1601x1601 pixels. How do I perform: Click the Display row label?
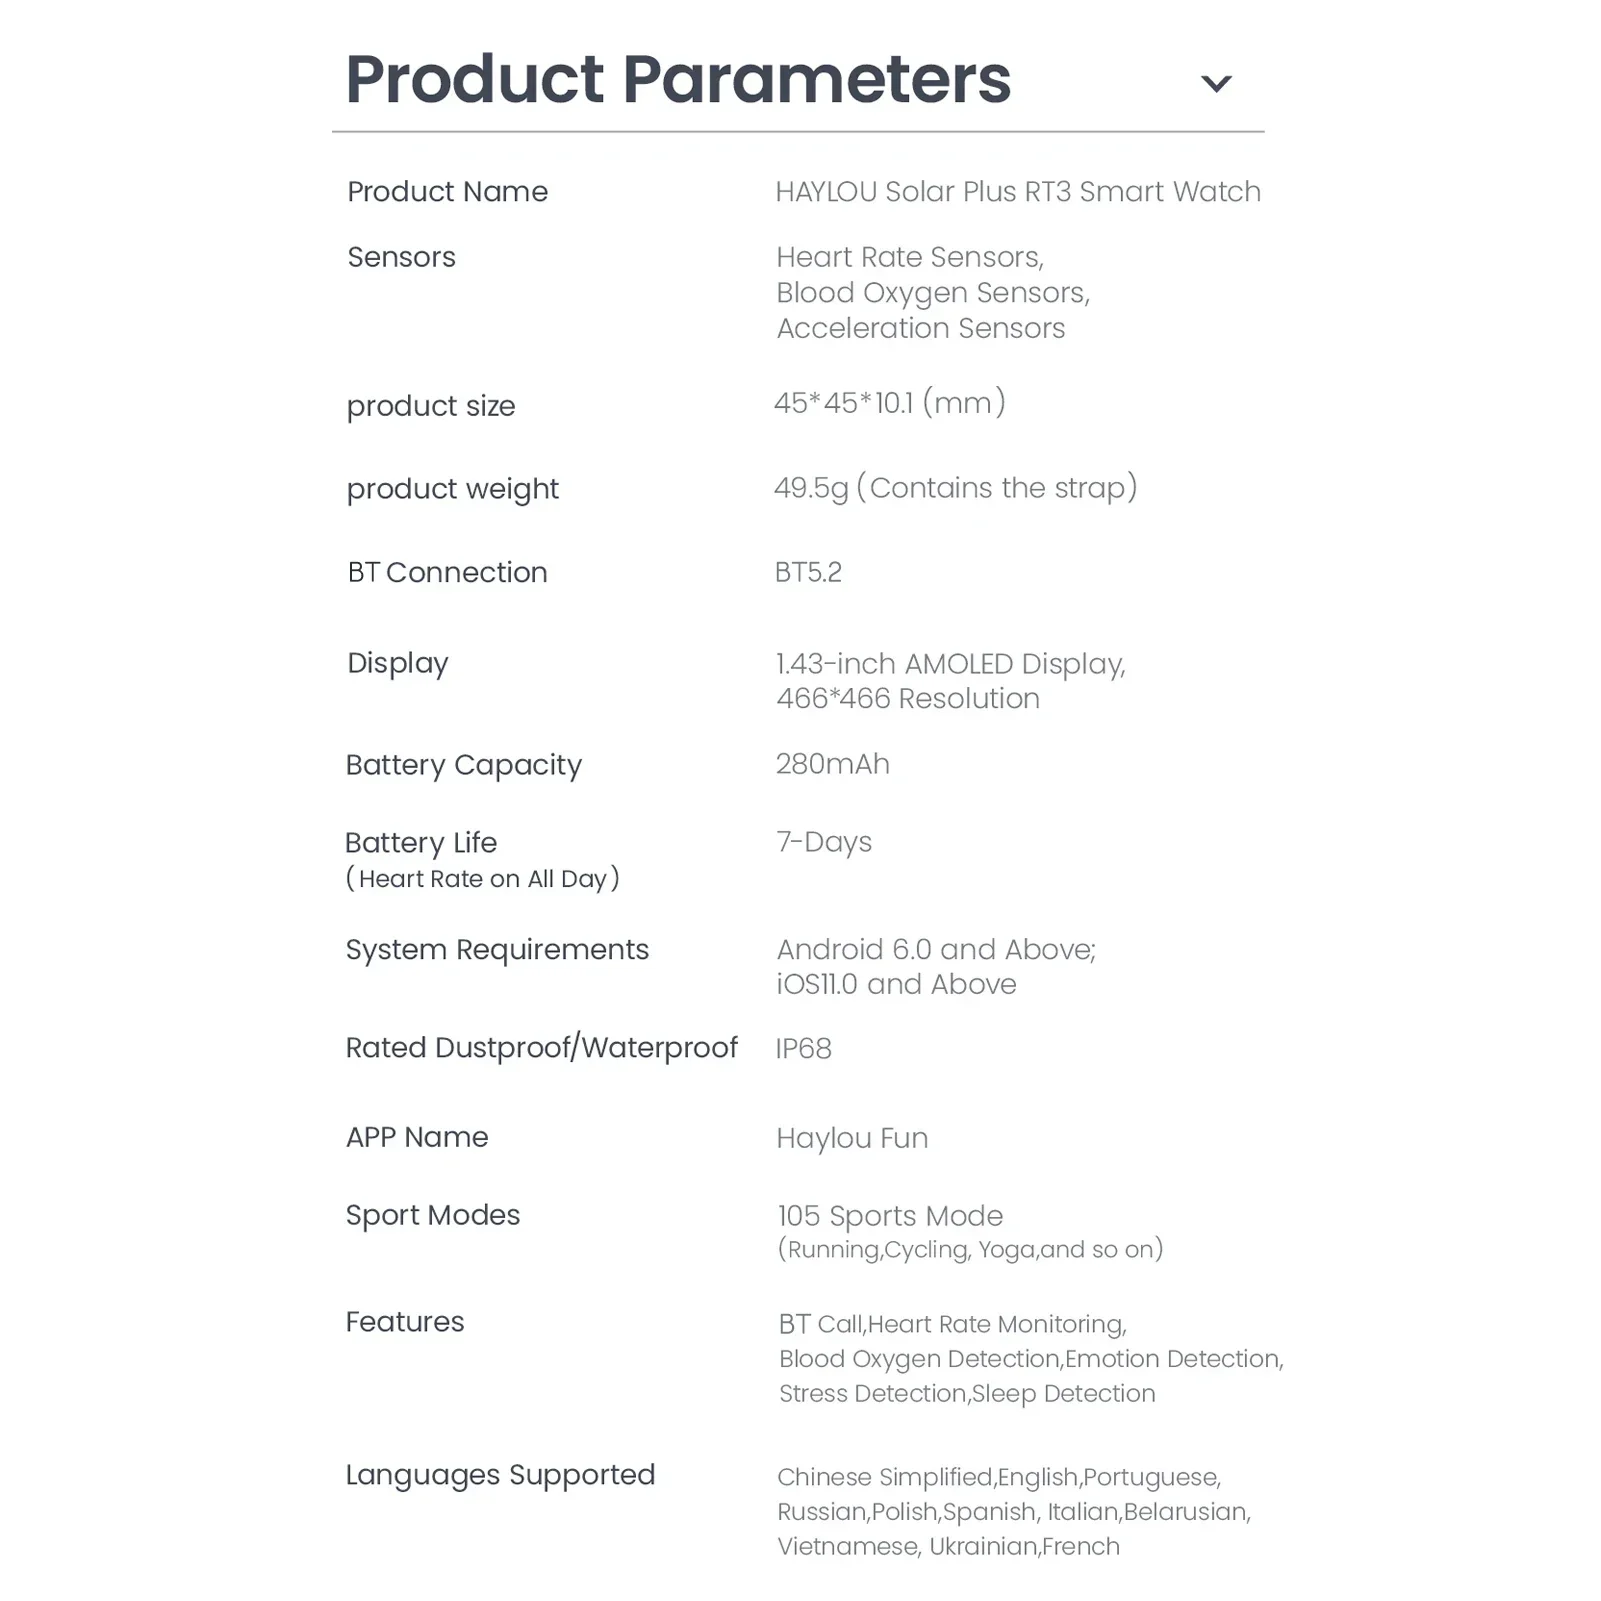(397, 663)
